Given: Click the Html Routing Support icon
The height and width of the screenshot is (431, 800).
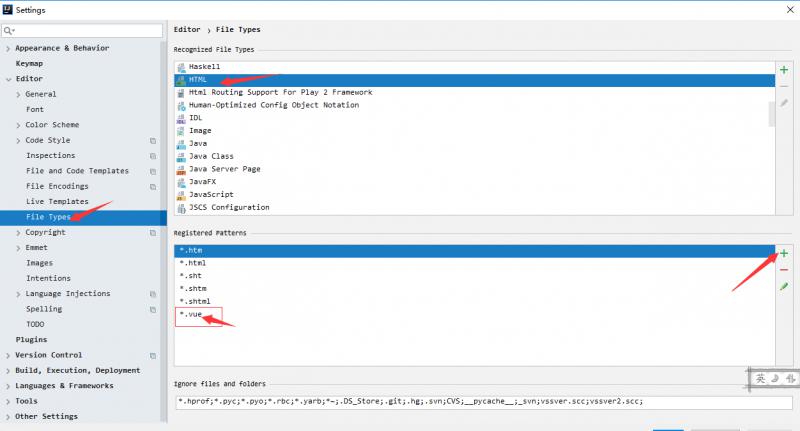Looking at the screenshot, I should click(x=181, y=93).
